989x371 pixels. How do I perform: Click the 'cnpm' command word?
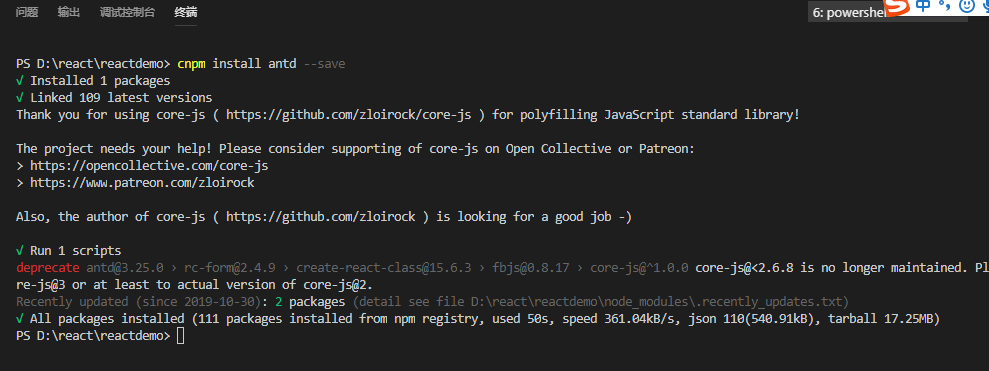[191, 64]
